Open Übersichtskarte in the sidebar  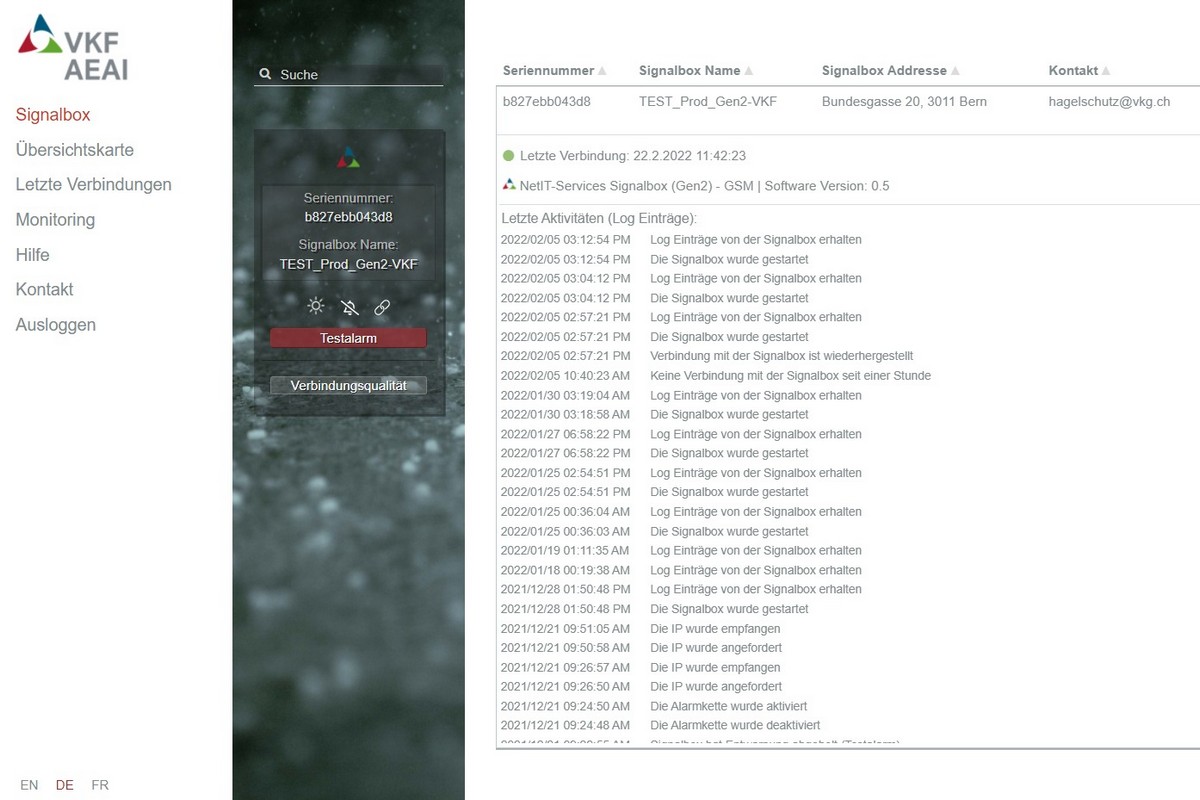75,150
